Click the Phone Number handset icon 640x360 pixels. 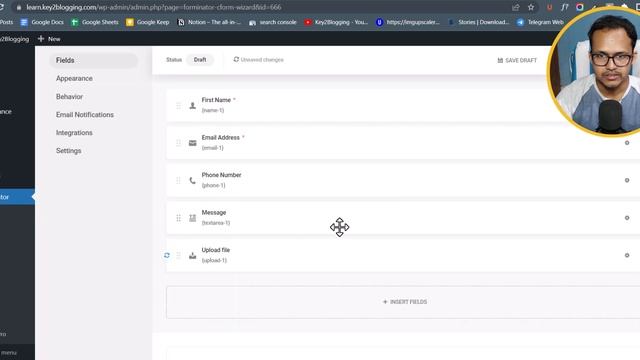tap(193, 181)
